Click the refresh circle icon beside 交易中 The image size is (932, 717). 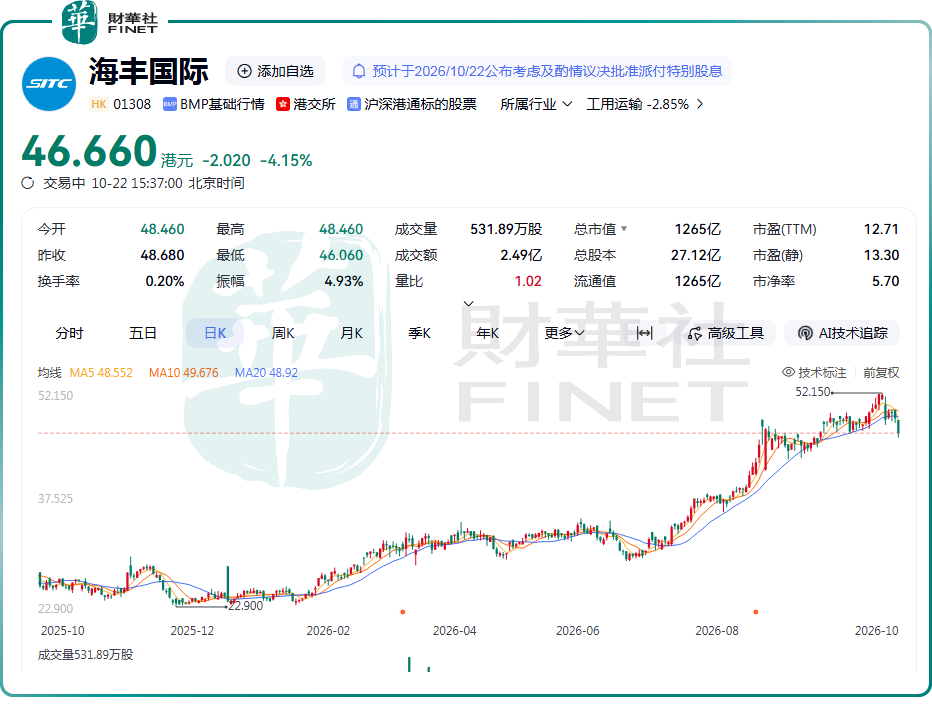coord(28,183)
